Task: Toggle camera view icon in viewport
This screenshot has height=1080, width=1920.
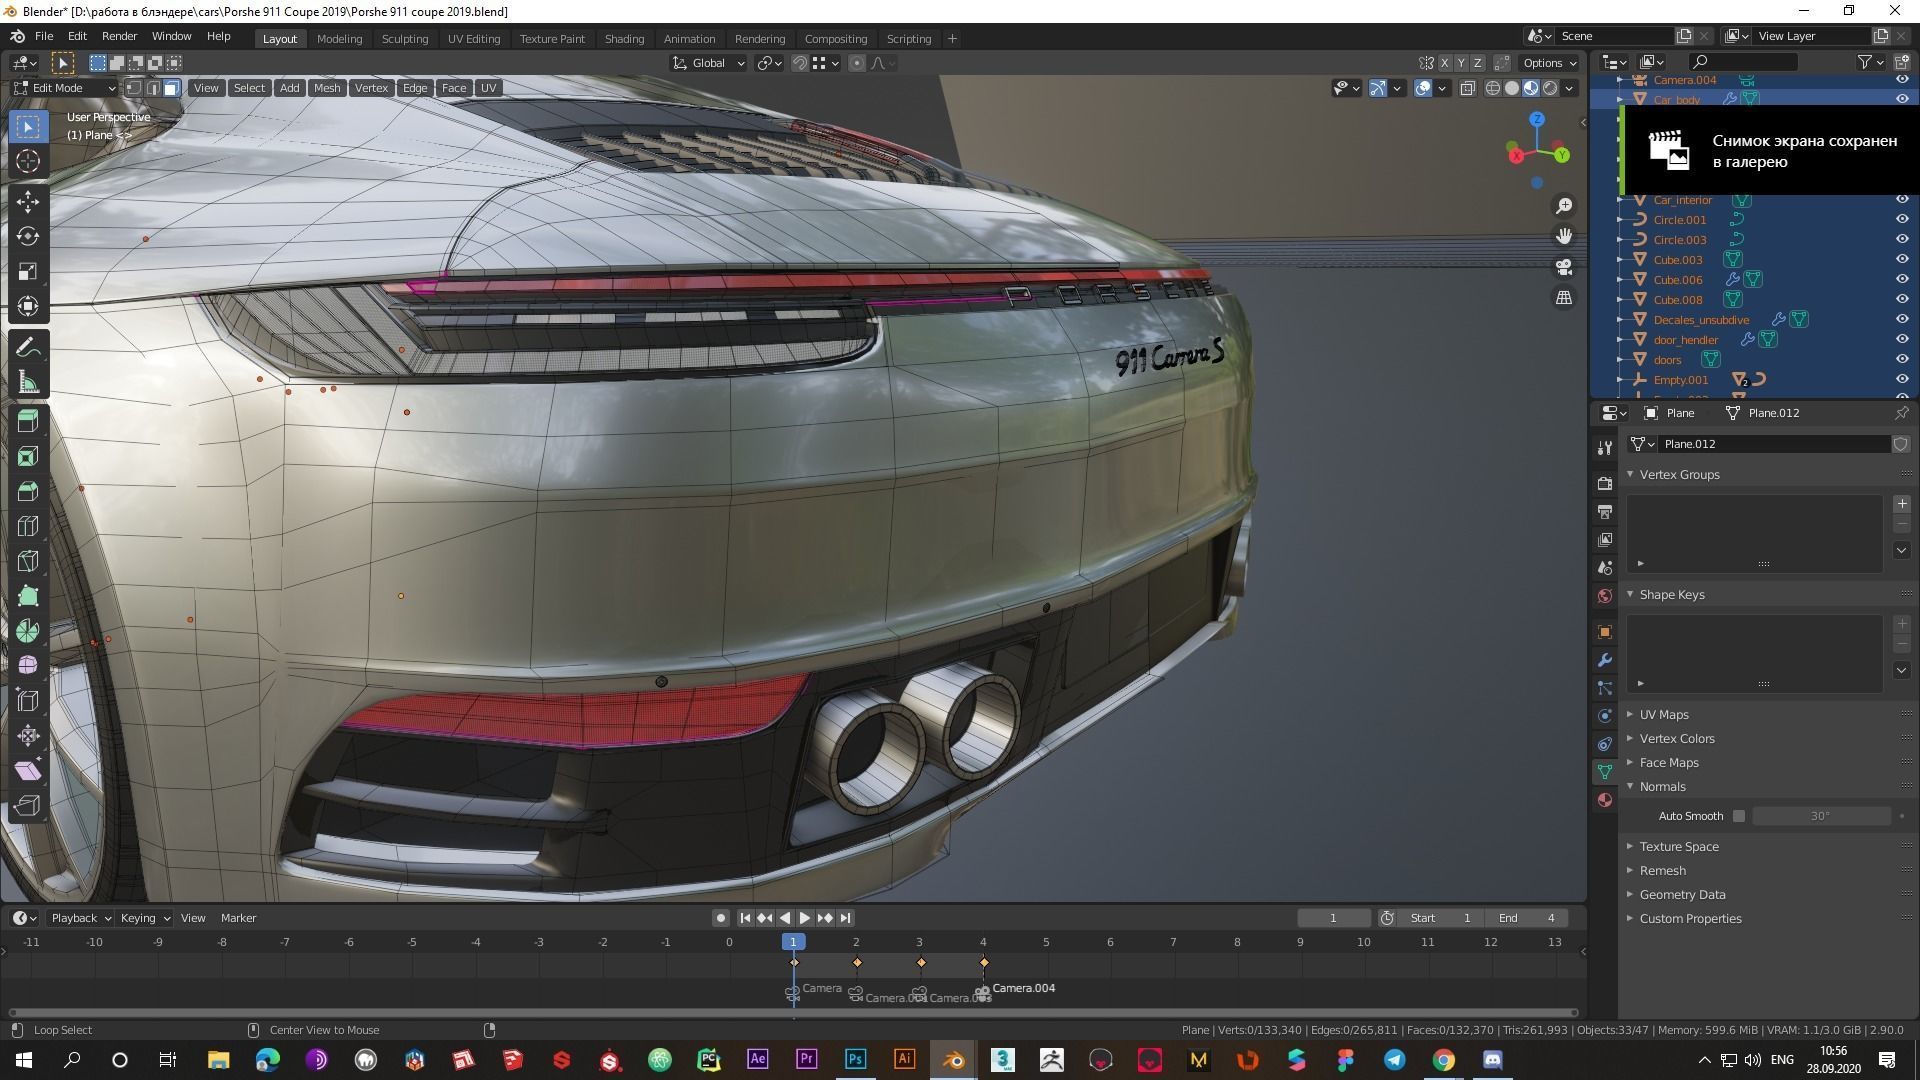Action: pos(1564,267)
